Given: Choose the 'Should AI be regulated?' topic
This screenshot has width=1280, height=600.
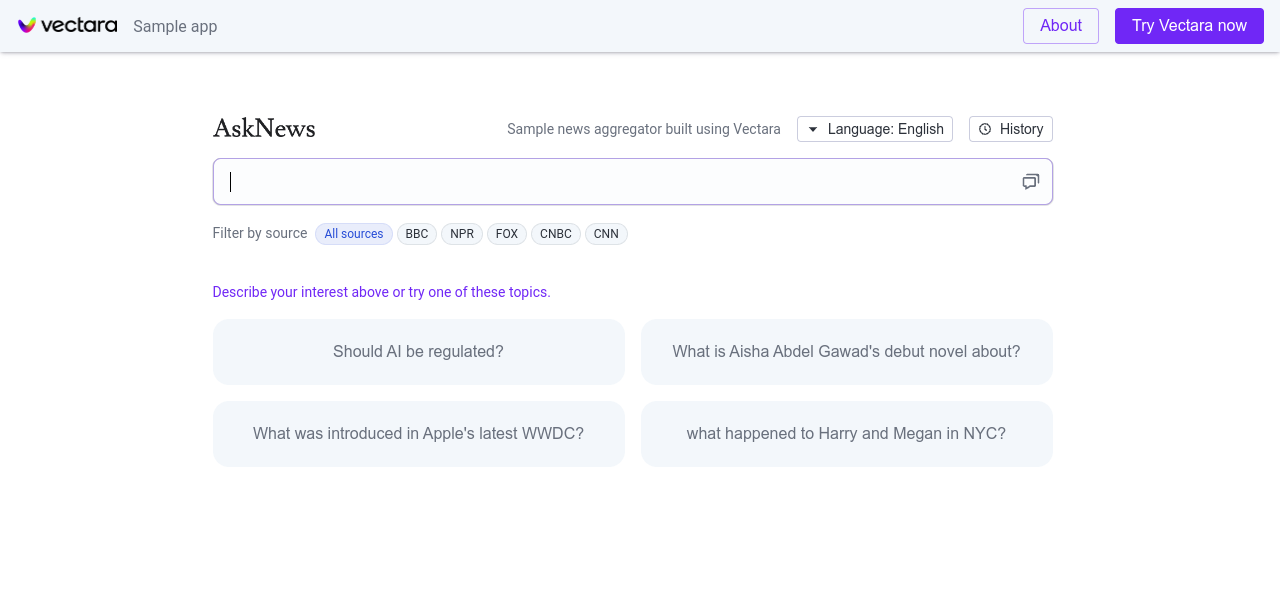Looking at the screenshot, I should pyautogui.click(x=418, y=352).
